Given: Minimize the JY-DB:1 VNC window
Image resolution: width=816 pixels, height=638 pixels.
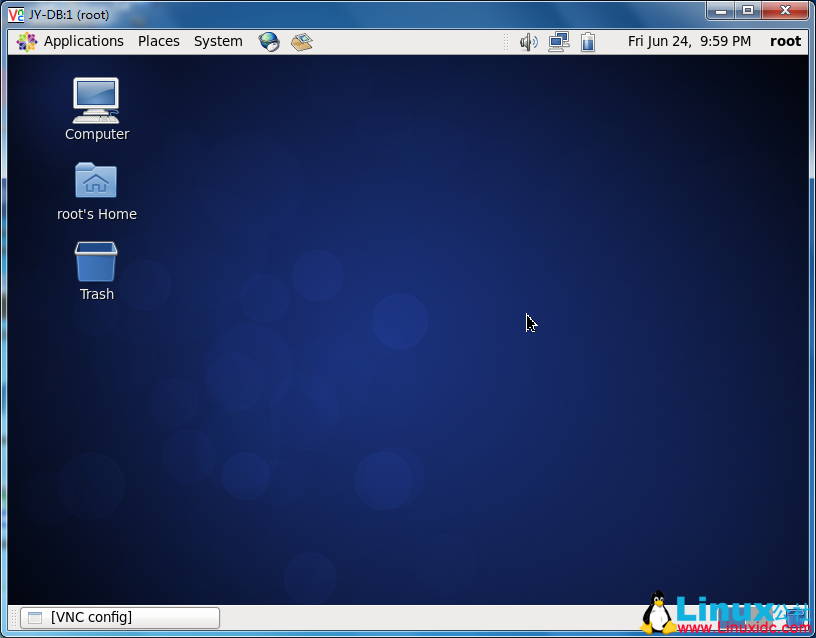Looking at the screenshot, I should [x=721, y=10].
